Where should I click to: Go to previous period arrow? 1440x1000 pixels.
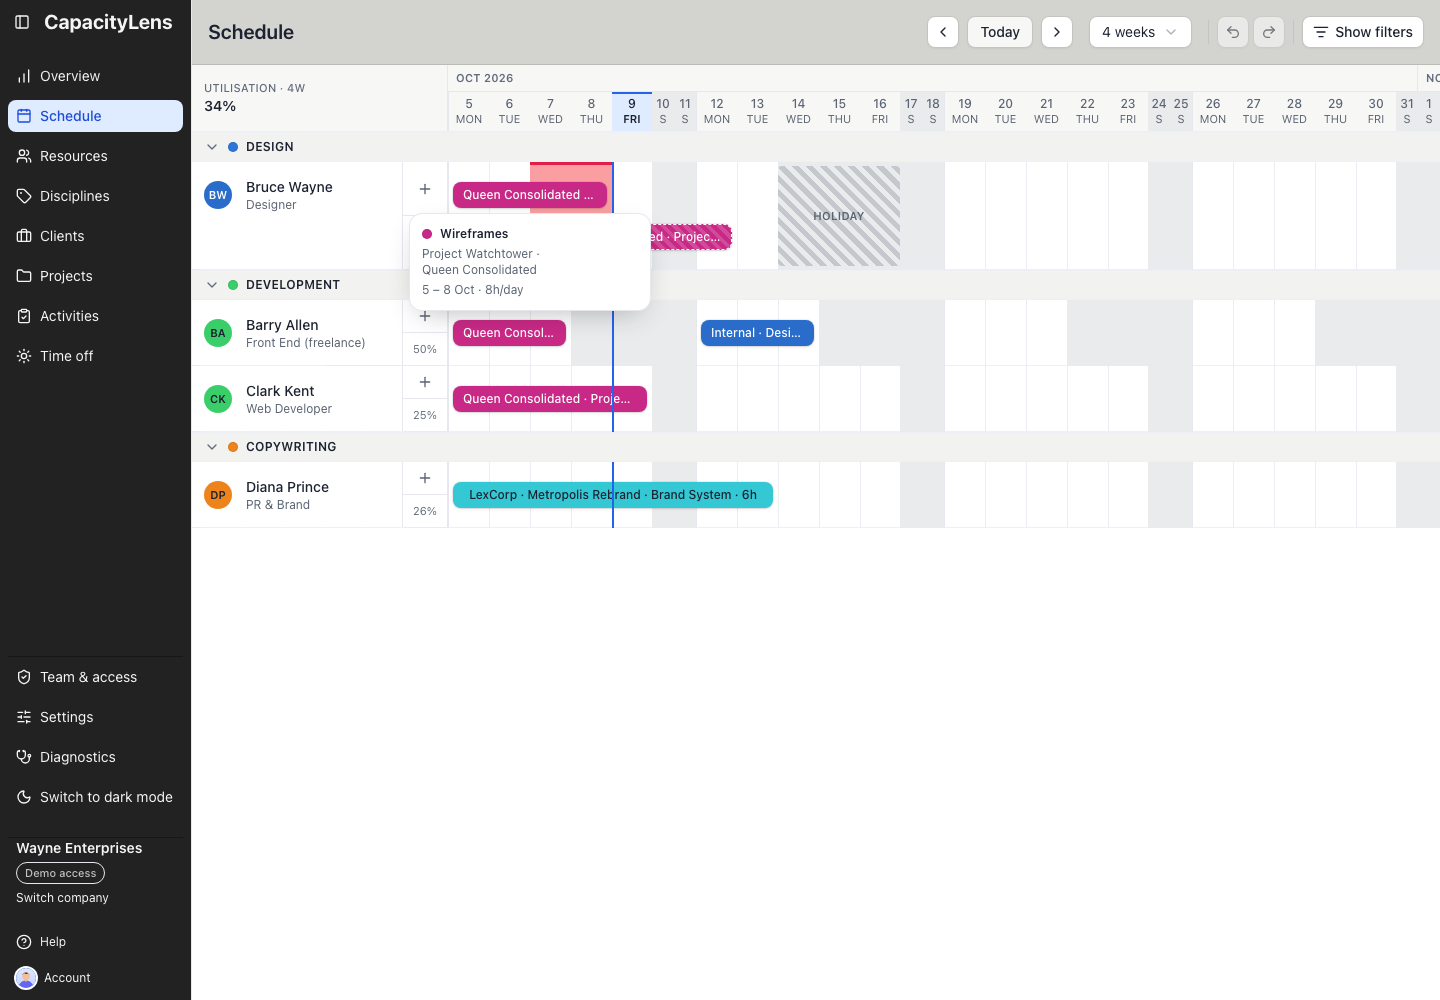click(943, 32)
